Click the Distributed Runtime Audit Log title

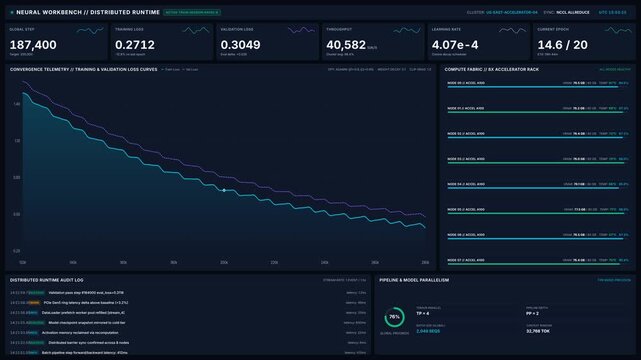point(47,280)
